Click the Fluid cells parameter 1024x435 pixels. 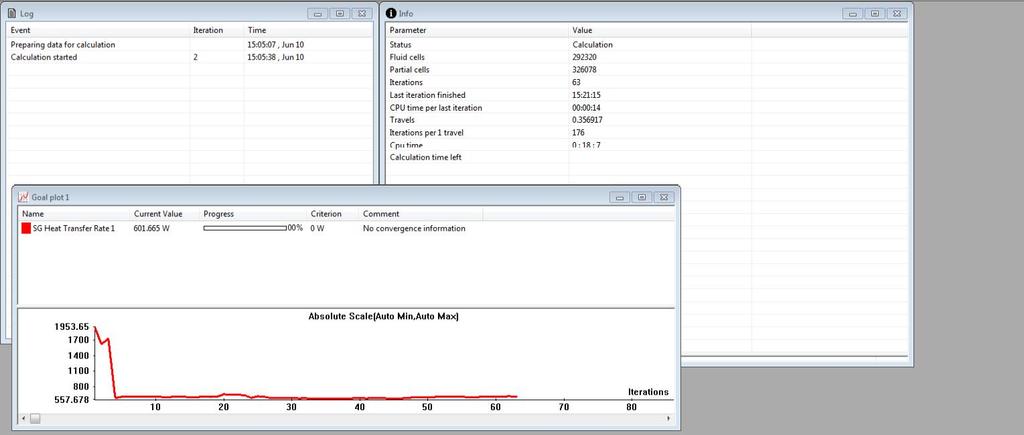click(407, 57)
